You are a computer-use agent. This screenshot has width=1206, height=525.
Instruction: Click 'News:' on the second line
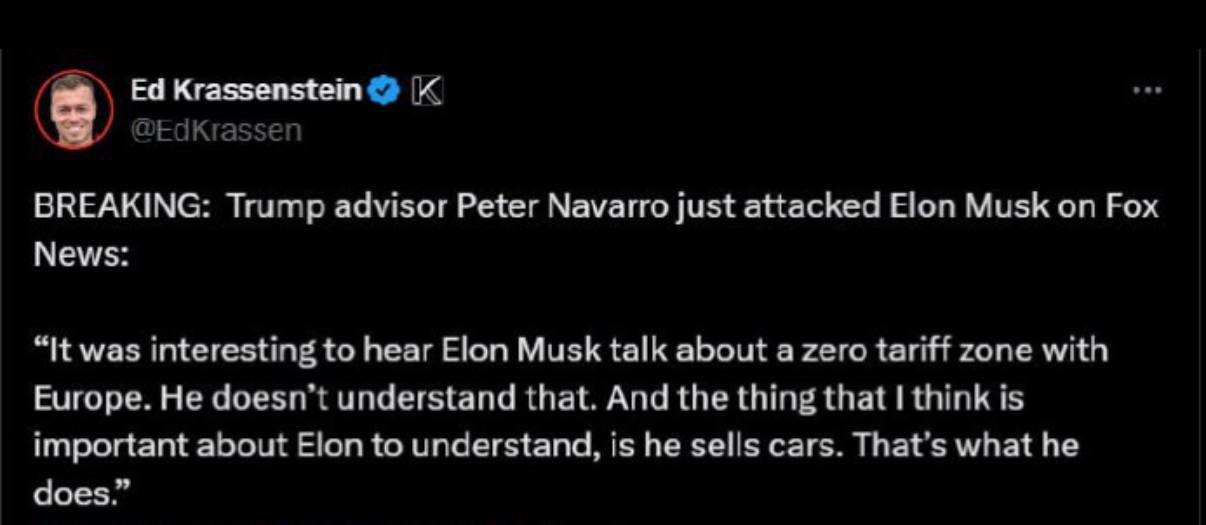pyautogui.click(x=81, y=255)
